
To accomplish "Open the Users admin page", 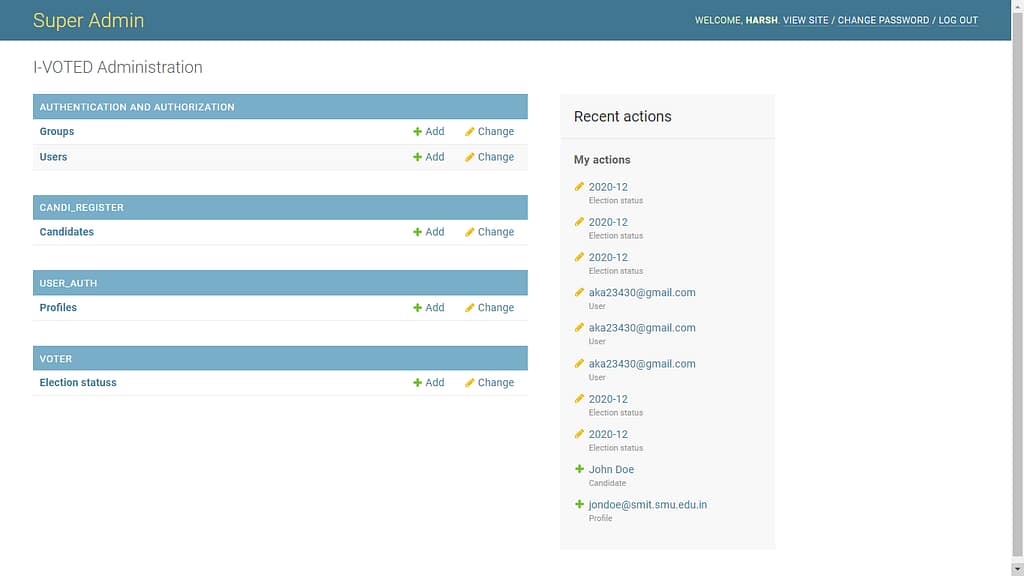I will pos(53,157).
